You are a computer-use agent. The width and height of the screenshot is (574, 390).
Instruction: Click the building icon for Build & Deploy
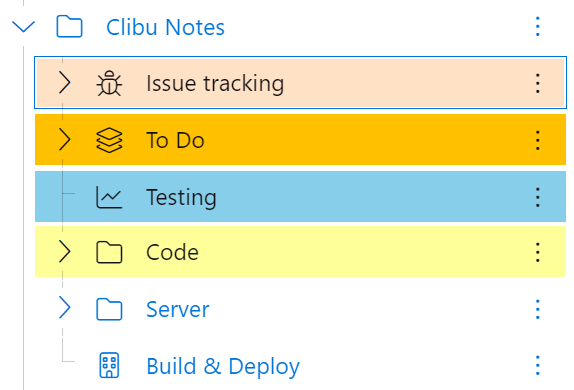pyautogui.click(x=109, y=365)
